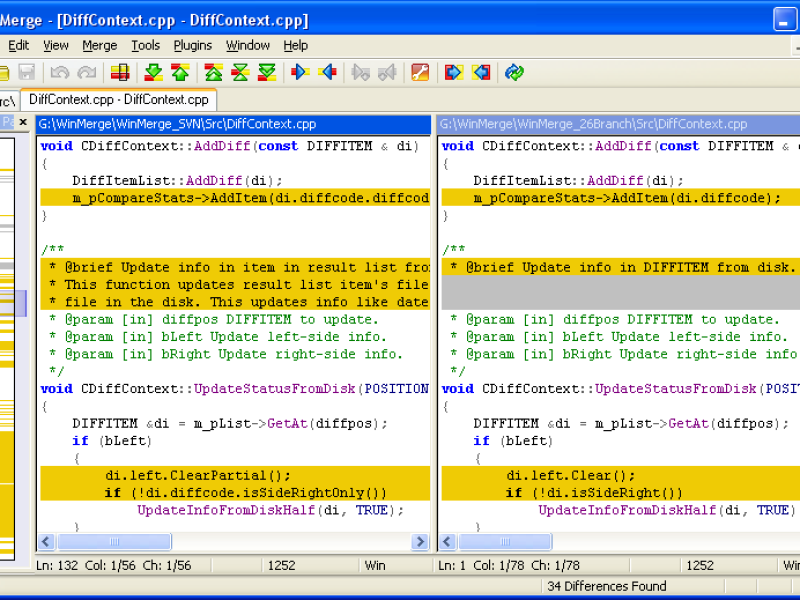Open the Tools menu
800x600 pixels.
tap(145, 45)
